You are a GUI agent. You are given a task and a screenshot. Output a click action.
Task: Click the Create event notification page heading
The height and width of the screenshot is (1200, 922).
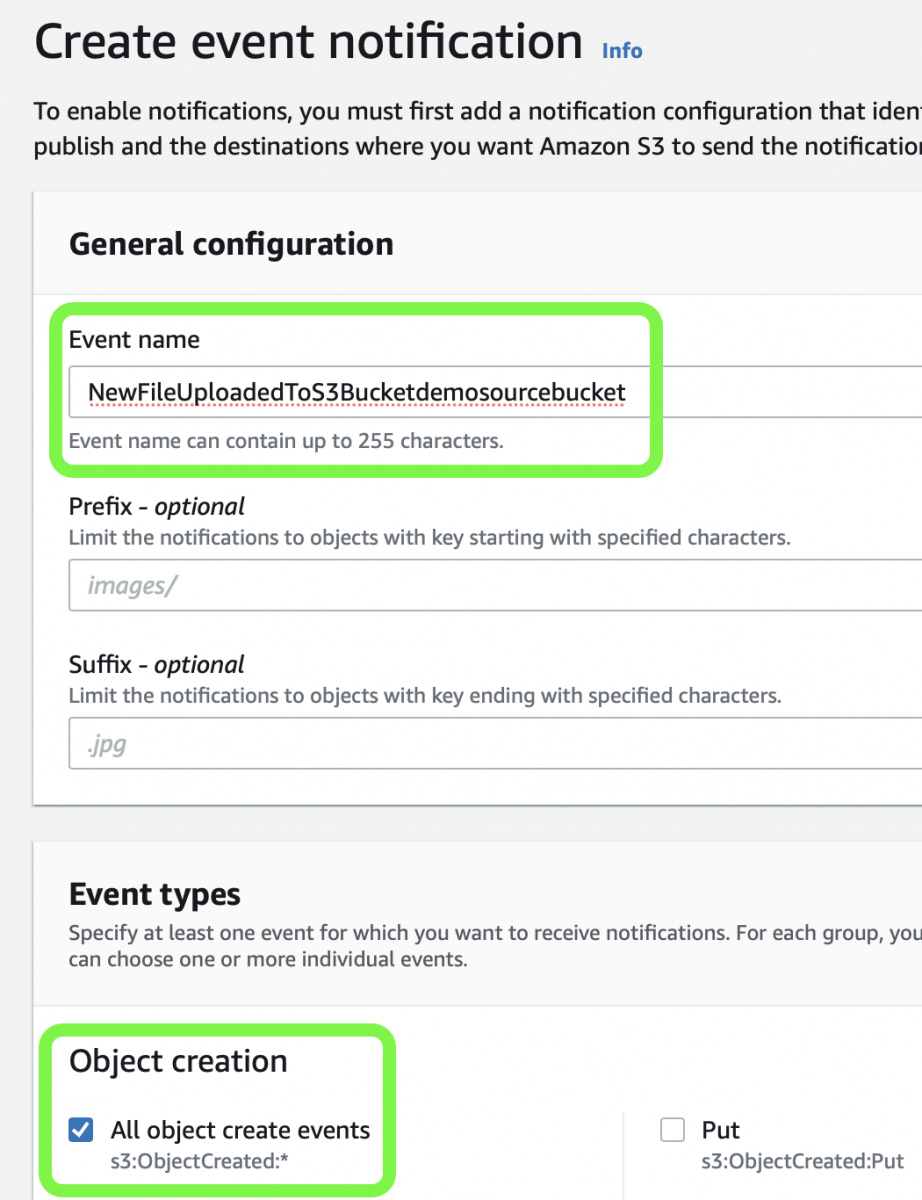point(308,42)
